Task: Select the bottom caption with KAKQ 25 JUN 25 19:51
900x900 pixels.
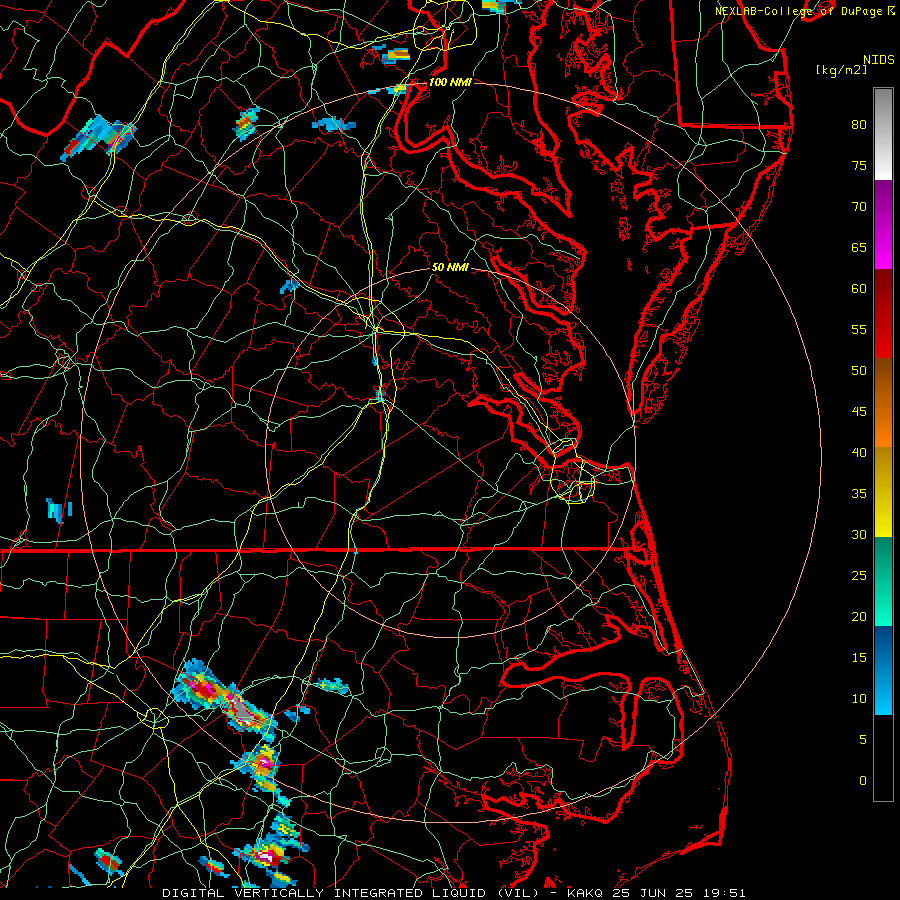Action: tap(454, 893)
